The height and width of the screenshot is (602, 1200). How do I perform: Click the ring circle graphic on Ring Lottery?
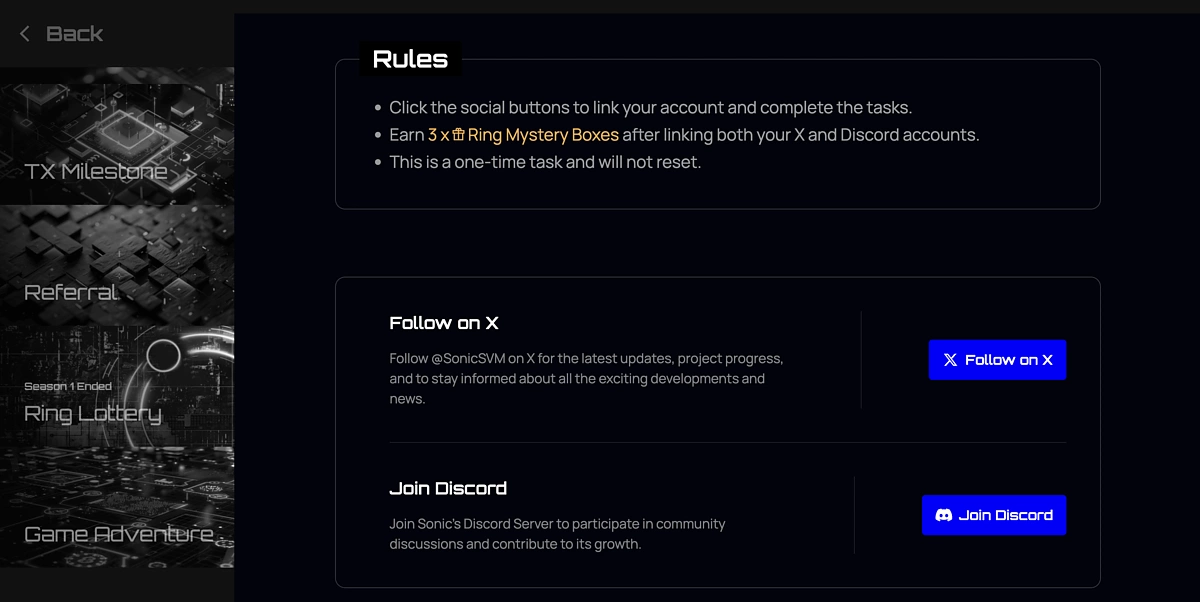[163, 355]
